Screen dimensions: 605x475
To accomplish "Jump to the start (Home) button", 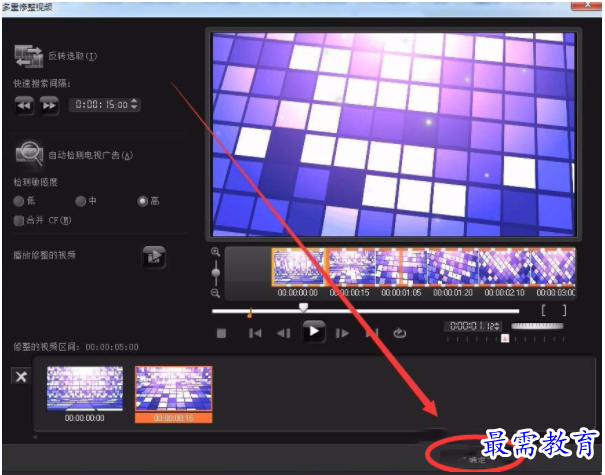I will click(x=255, y=333).
